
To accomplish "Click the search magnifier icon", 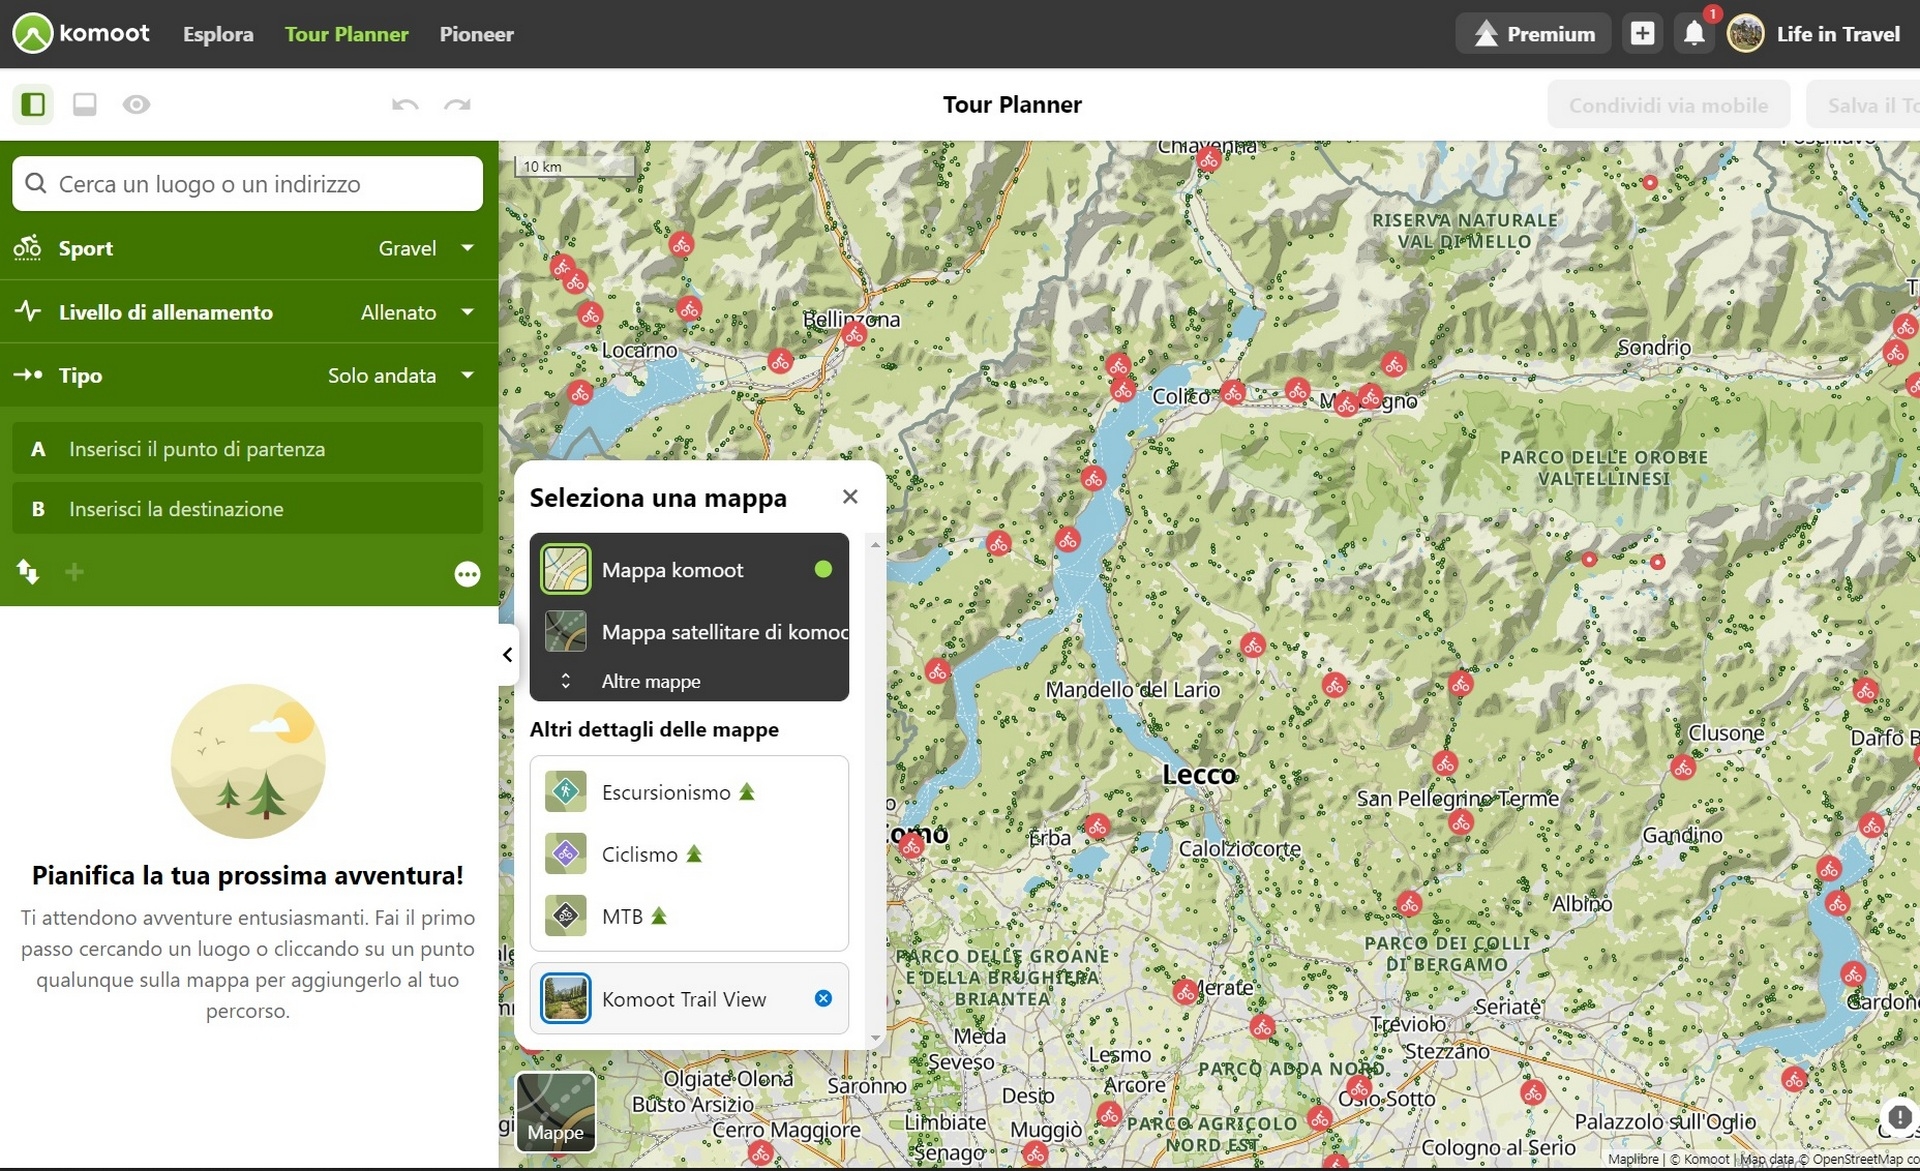I will click(36, 184).
